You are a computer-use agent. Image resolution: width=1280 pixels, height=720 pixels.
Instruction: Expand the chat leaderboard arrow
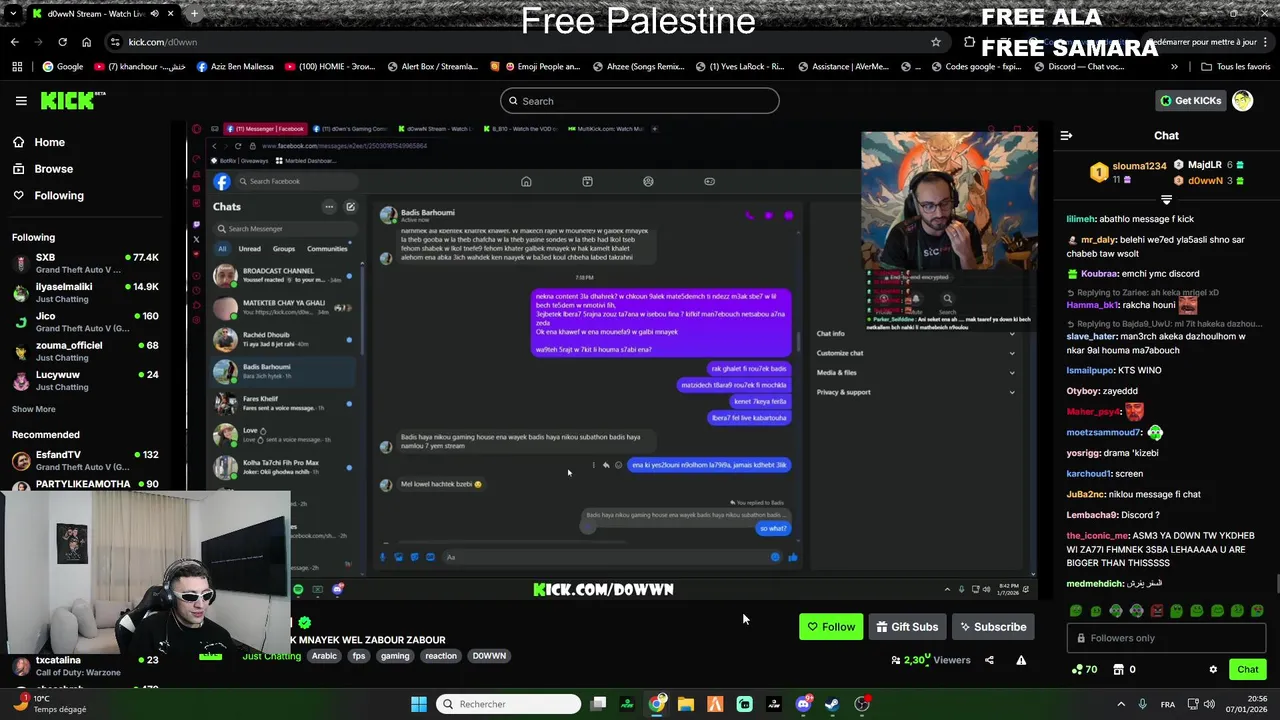1166,200
